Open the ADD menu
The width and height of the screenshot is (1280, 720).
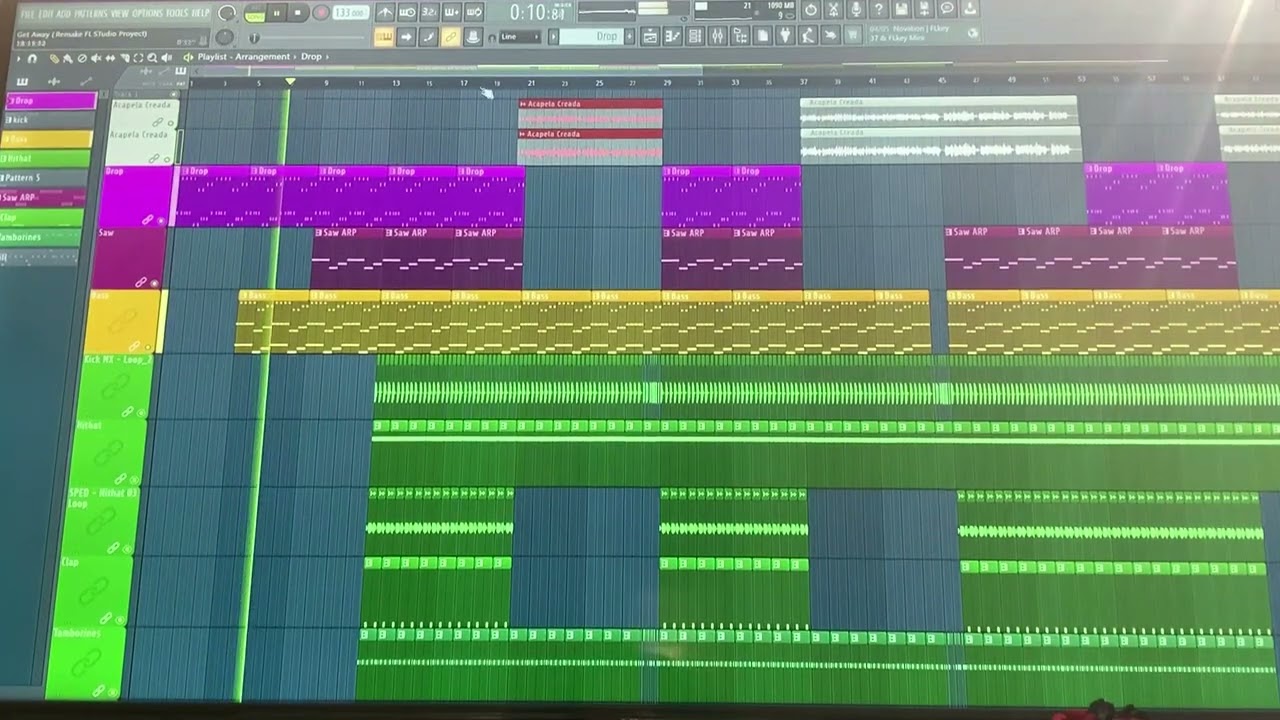click(x=64, y=13)
